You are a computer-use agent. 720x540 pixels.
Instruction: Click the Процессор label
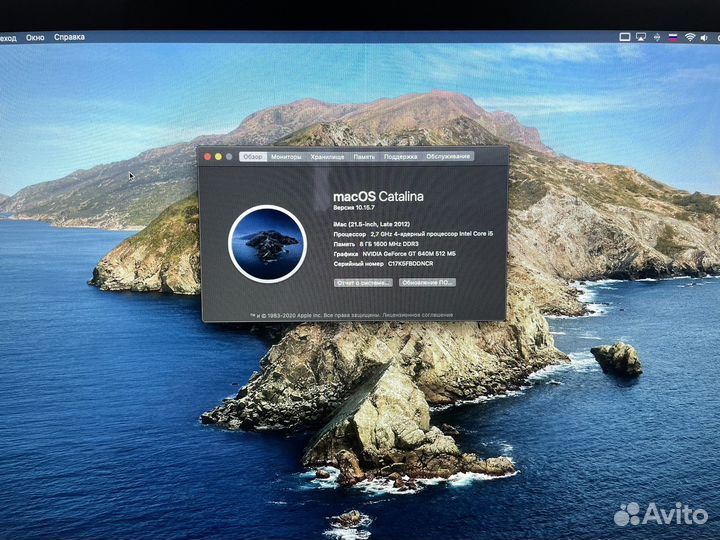click(349, 234)
